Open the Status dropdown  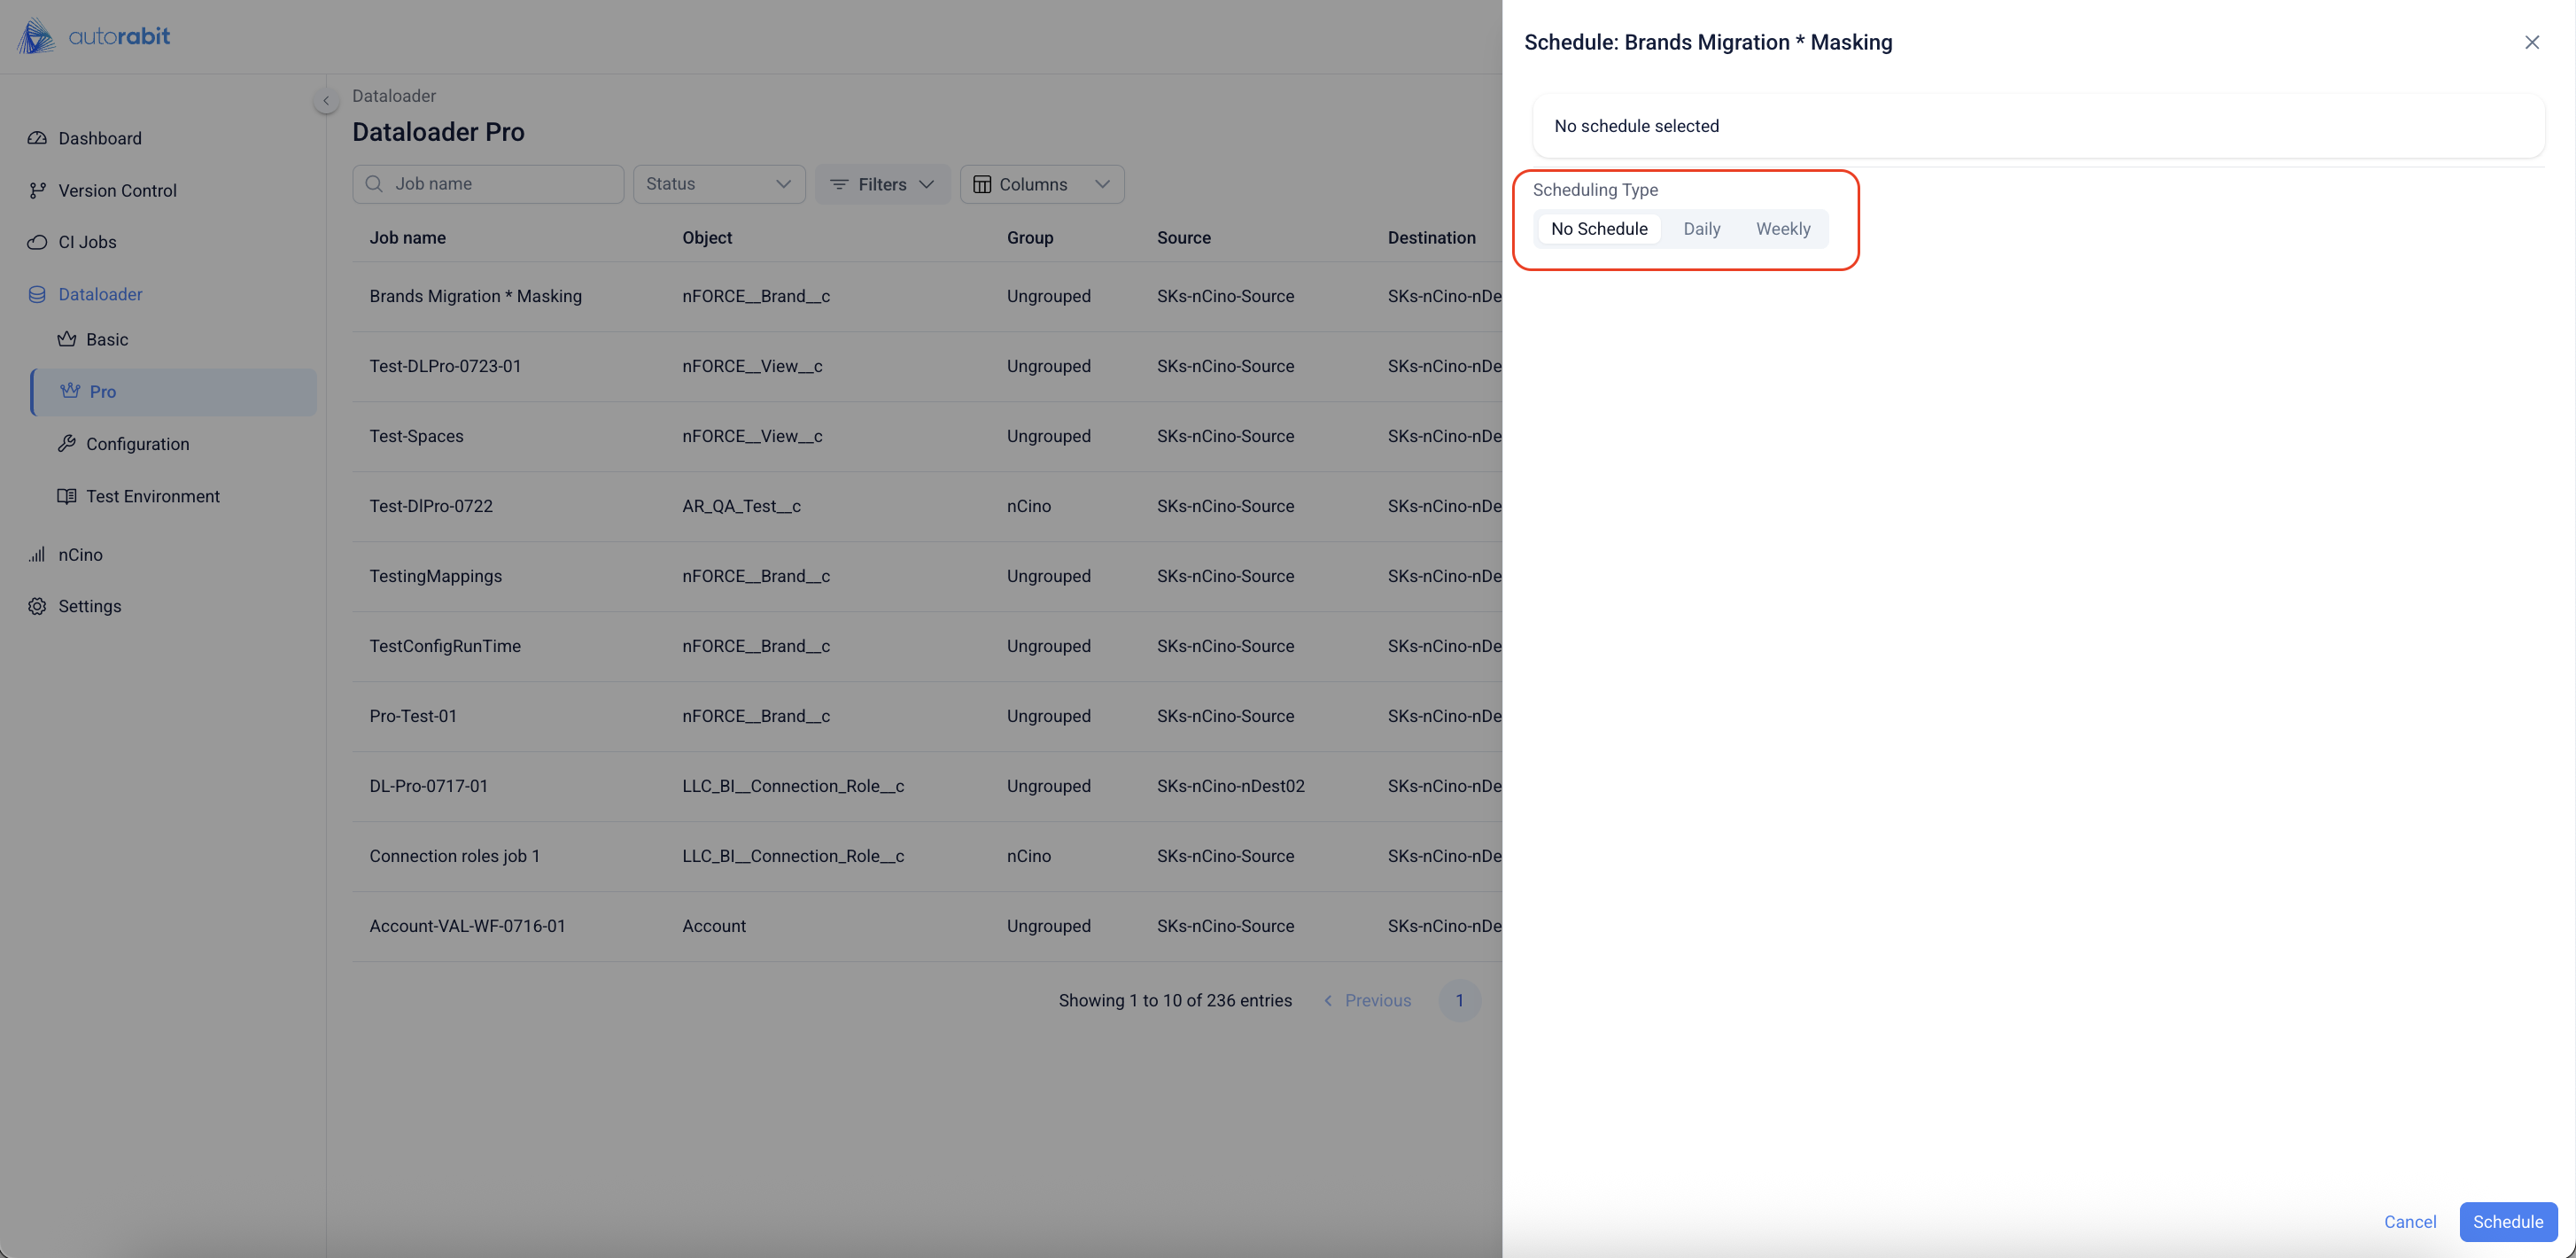pos(718,184)
